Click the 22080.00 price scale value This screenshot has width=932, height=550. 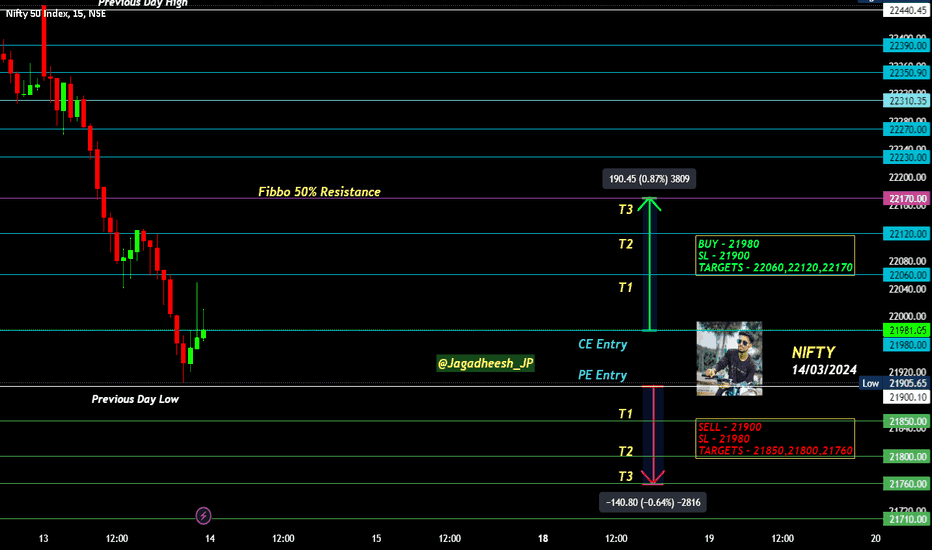point(907,261)
